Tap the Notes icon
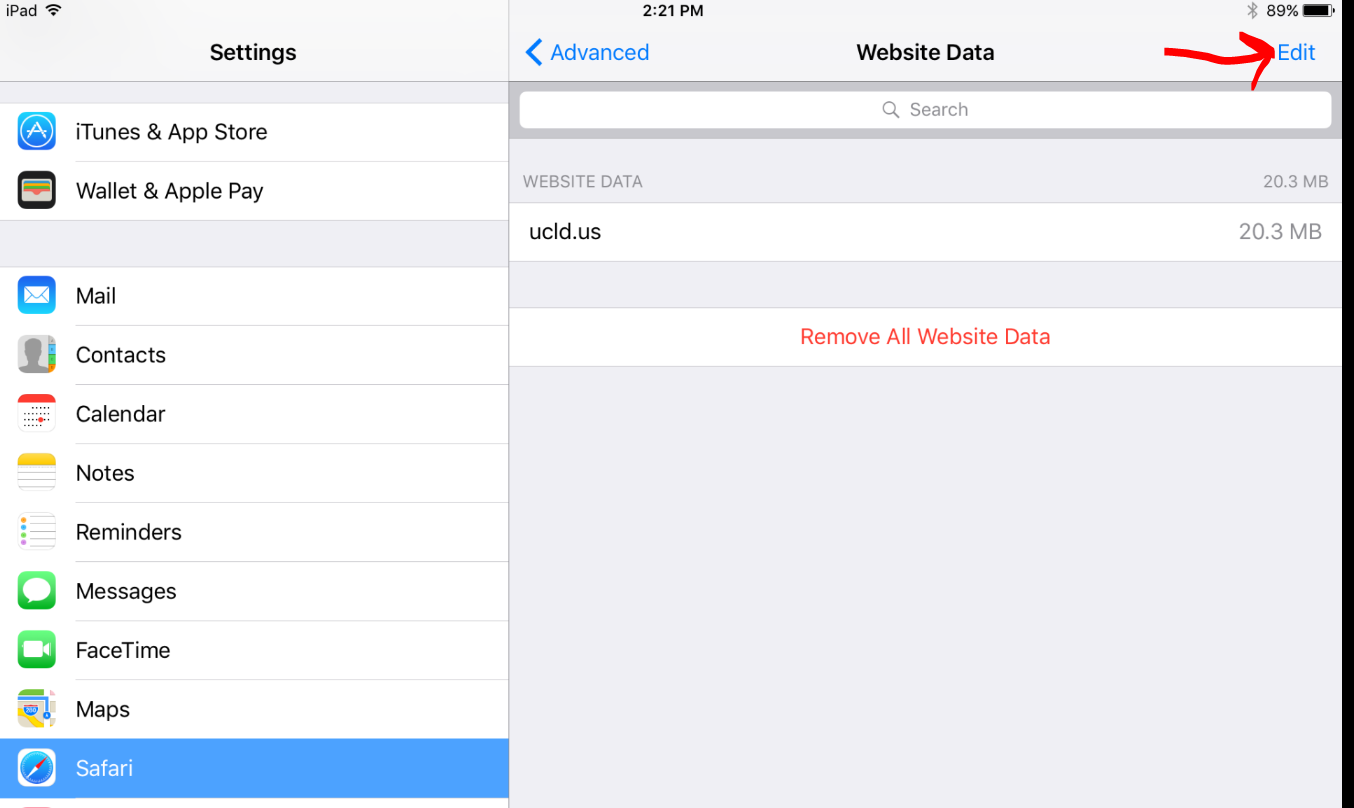 point(37,473)
